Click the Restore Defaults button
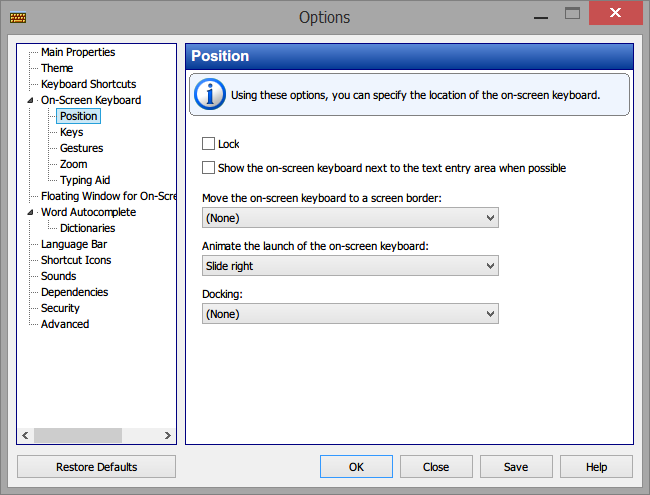 pos(97,467)
